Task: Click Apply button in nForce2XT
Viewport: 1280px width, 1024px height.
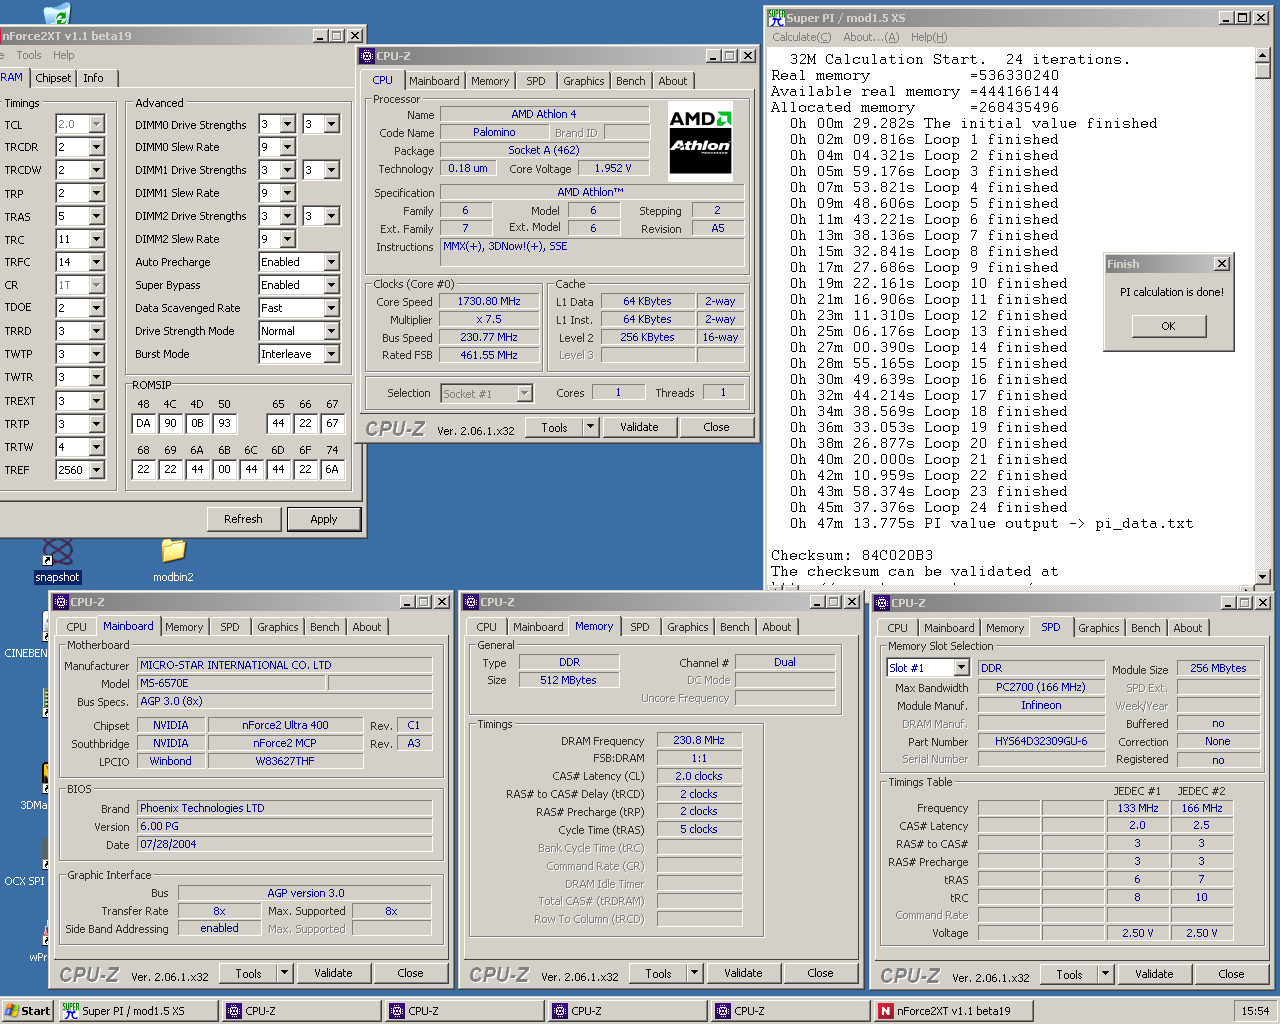Action: (x=324, y=519)
